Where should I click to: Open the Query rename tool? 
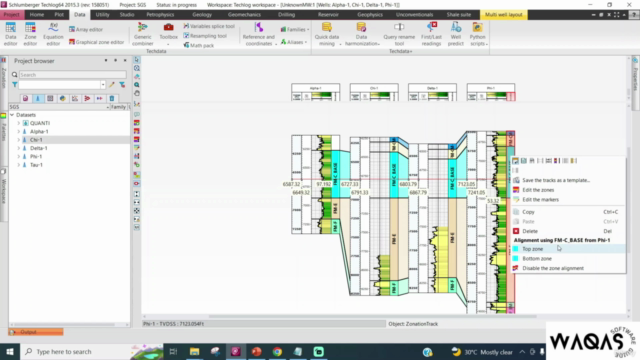coord(399,34)
